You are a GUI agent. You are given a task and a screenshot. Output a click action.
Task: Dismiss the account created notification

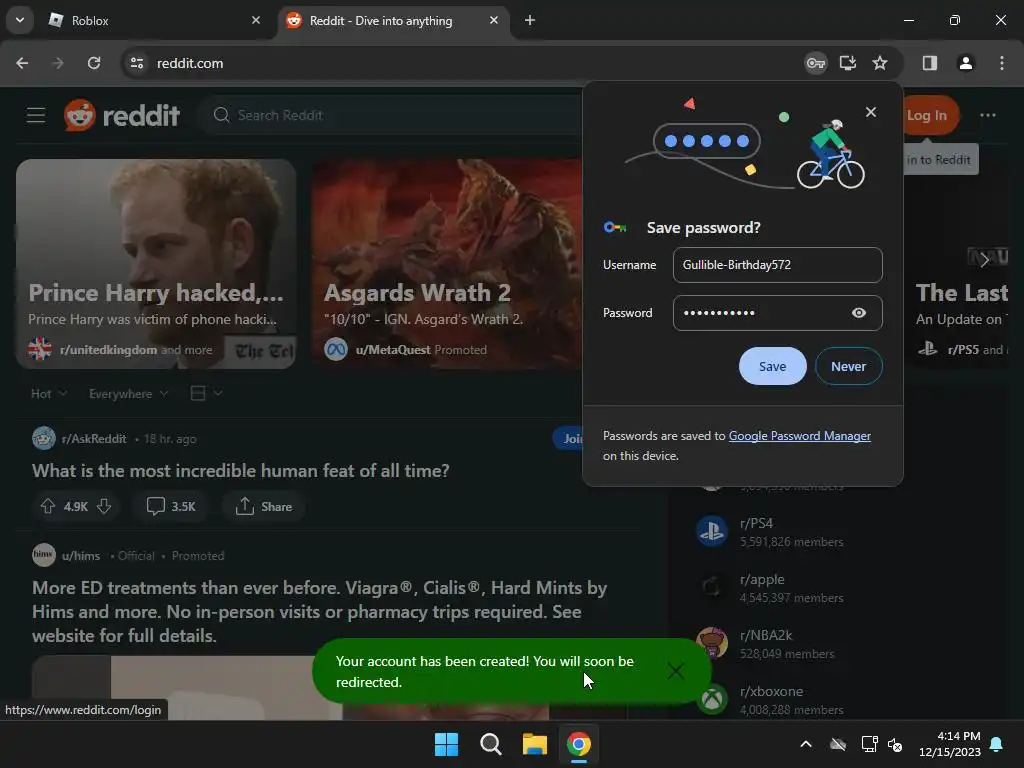pos(676,671)
